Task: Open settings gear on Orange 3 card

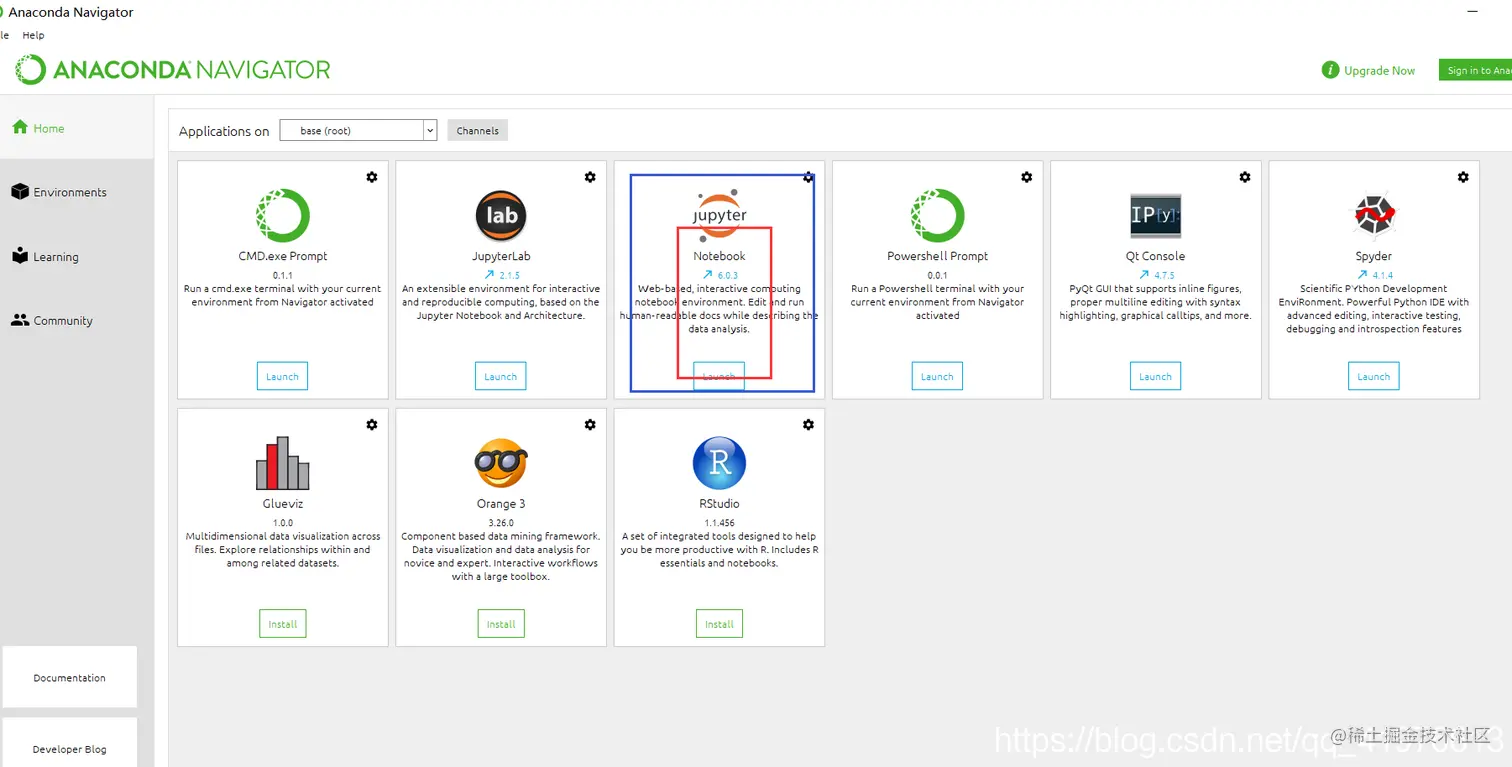Action: click(590, 424)
